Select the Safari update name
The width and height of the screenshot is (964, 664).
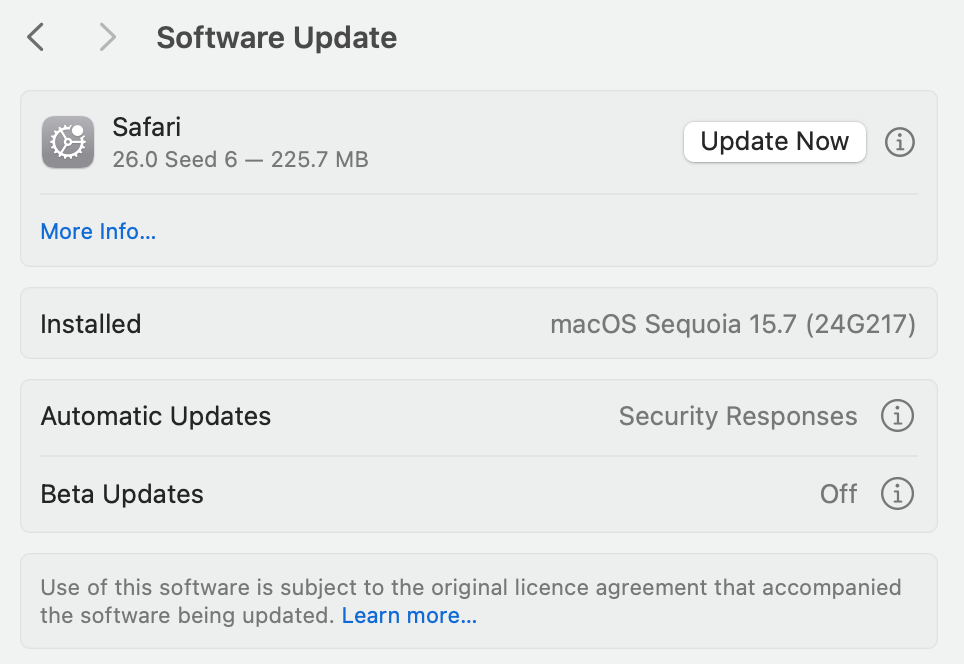coord(146,127)
